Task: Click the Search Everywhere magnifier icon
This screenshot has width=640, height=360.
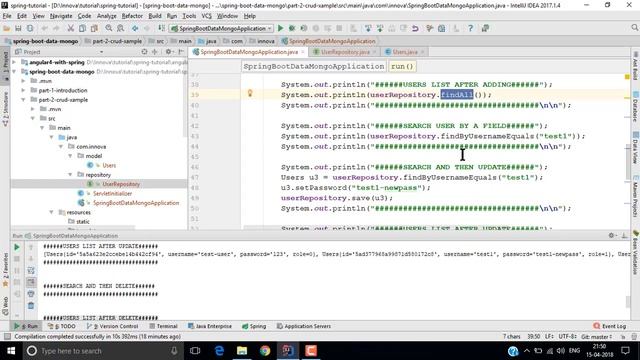Action: 634,28
